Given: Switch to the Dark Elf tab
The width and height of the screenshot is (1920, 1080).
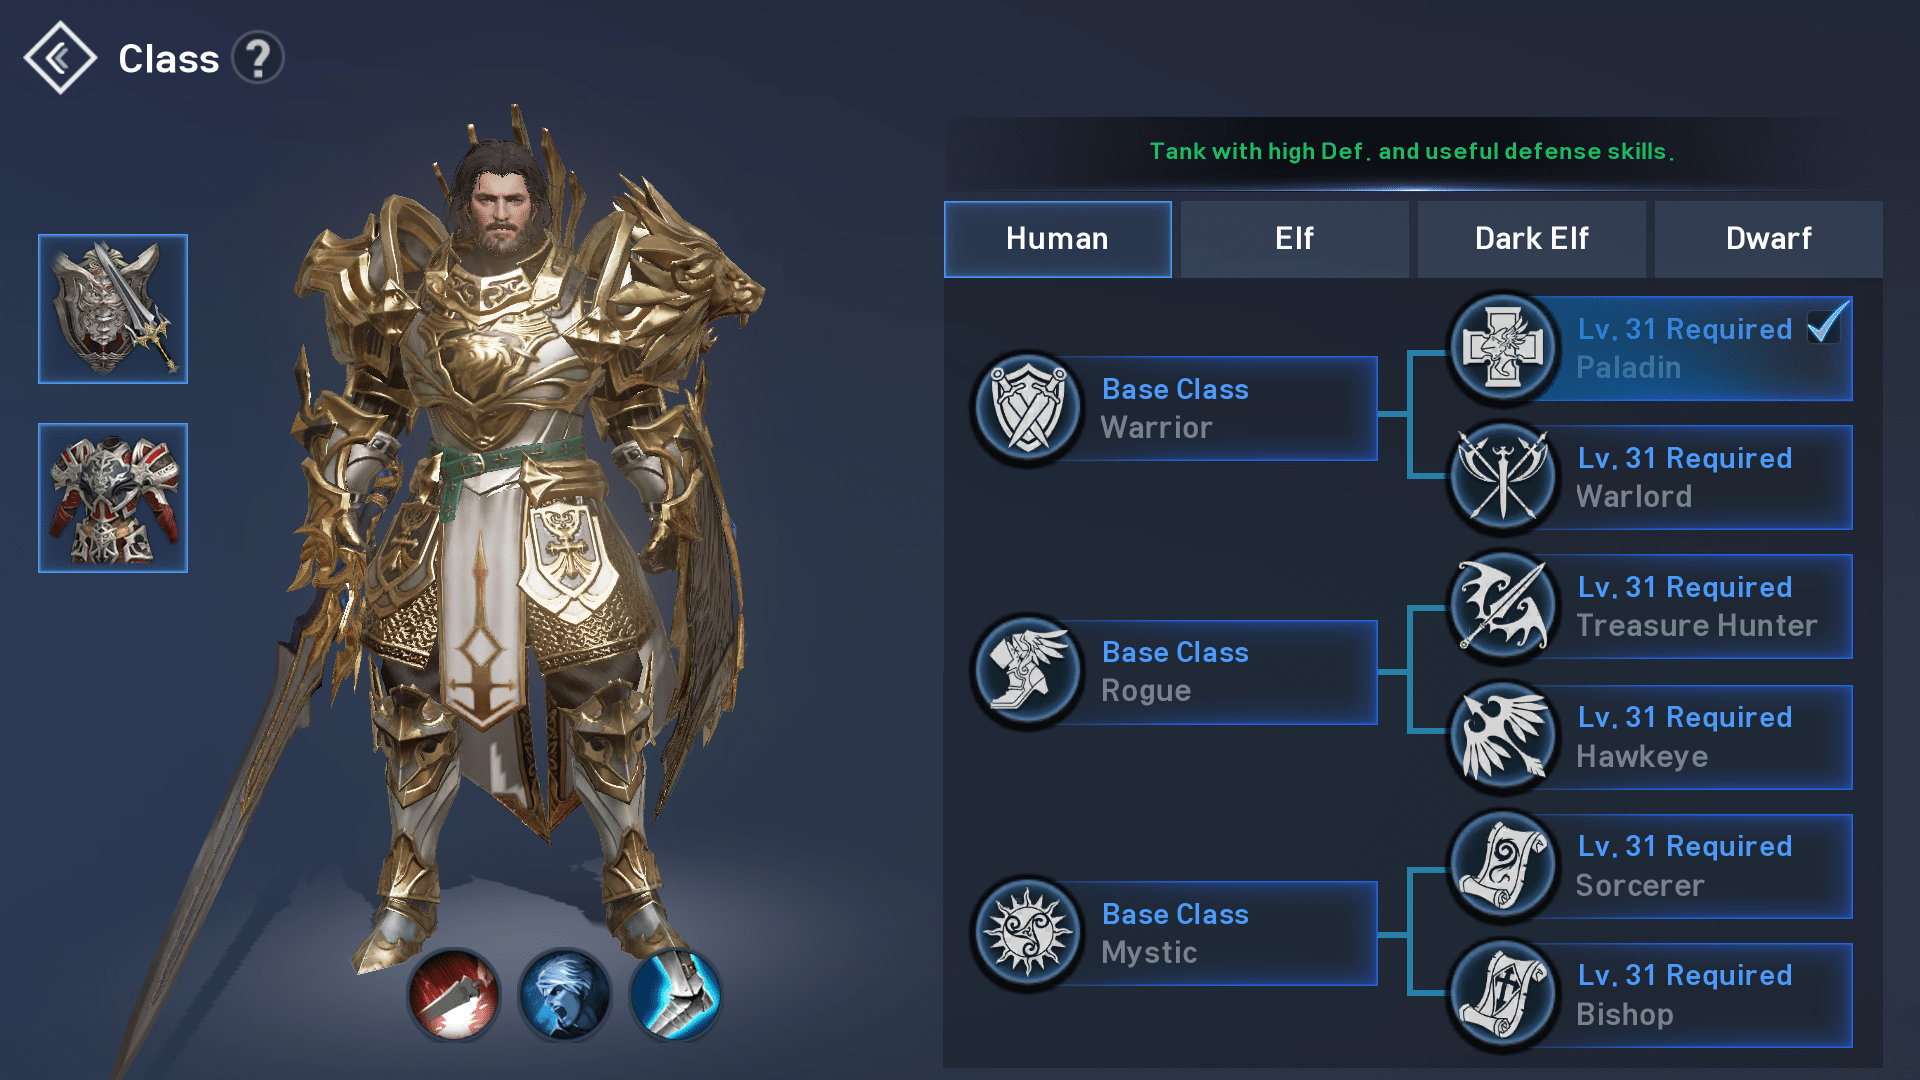Looking at the screenshot, I should [1531, 239].
